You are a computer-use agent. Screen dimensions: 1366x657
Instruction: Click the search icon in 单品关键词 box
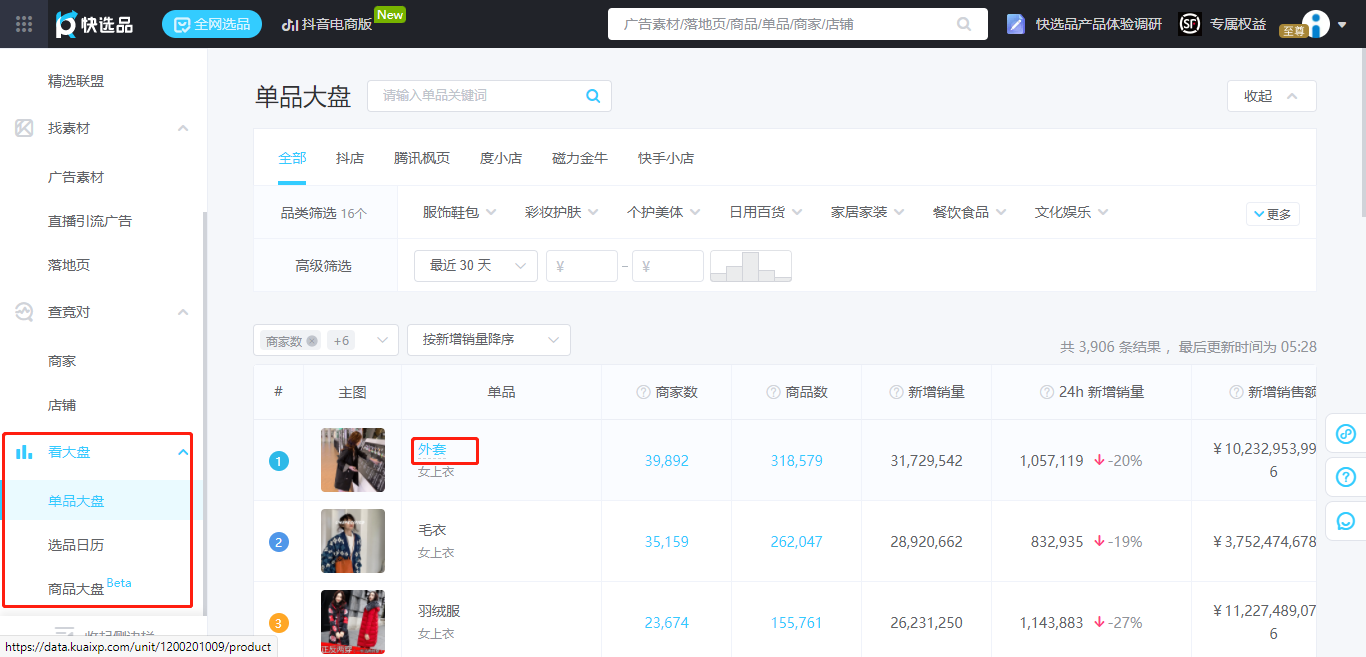[593, 96]
